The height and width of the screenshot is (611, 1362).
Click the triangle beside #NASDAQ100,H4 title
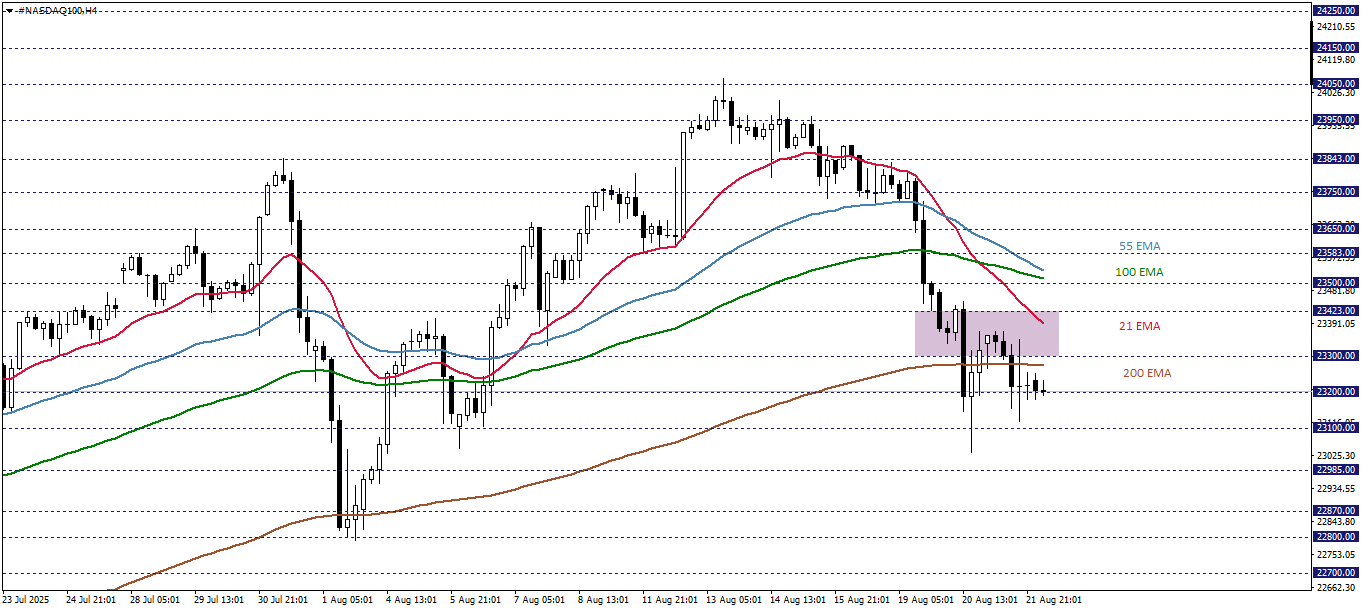coord(8,9)
